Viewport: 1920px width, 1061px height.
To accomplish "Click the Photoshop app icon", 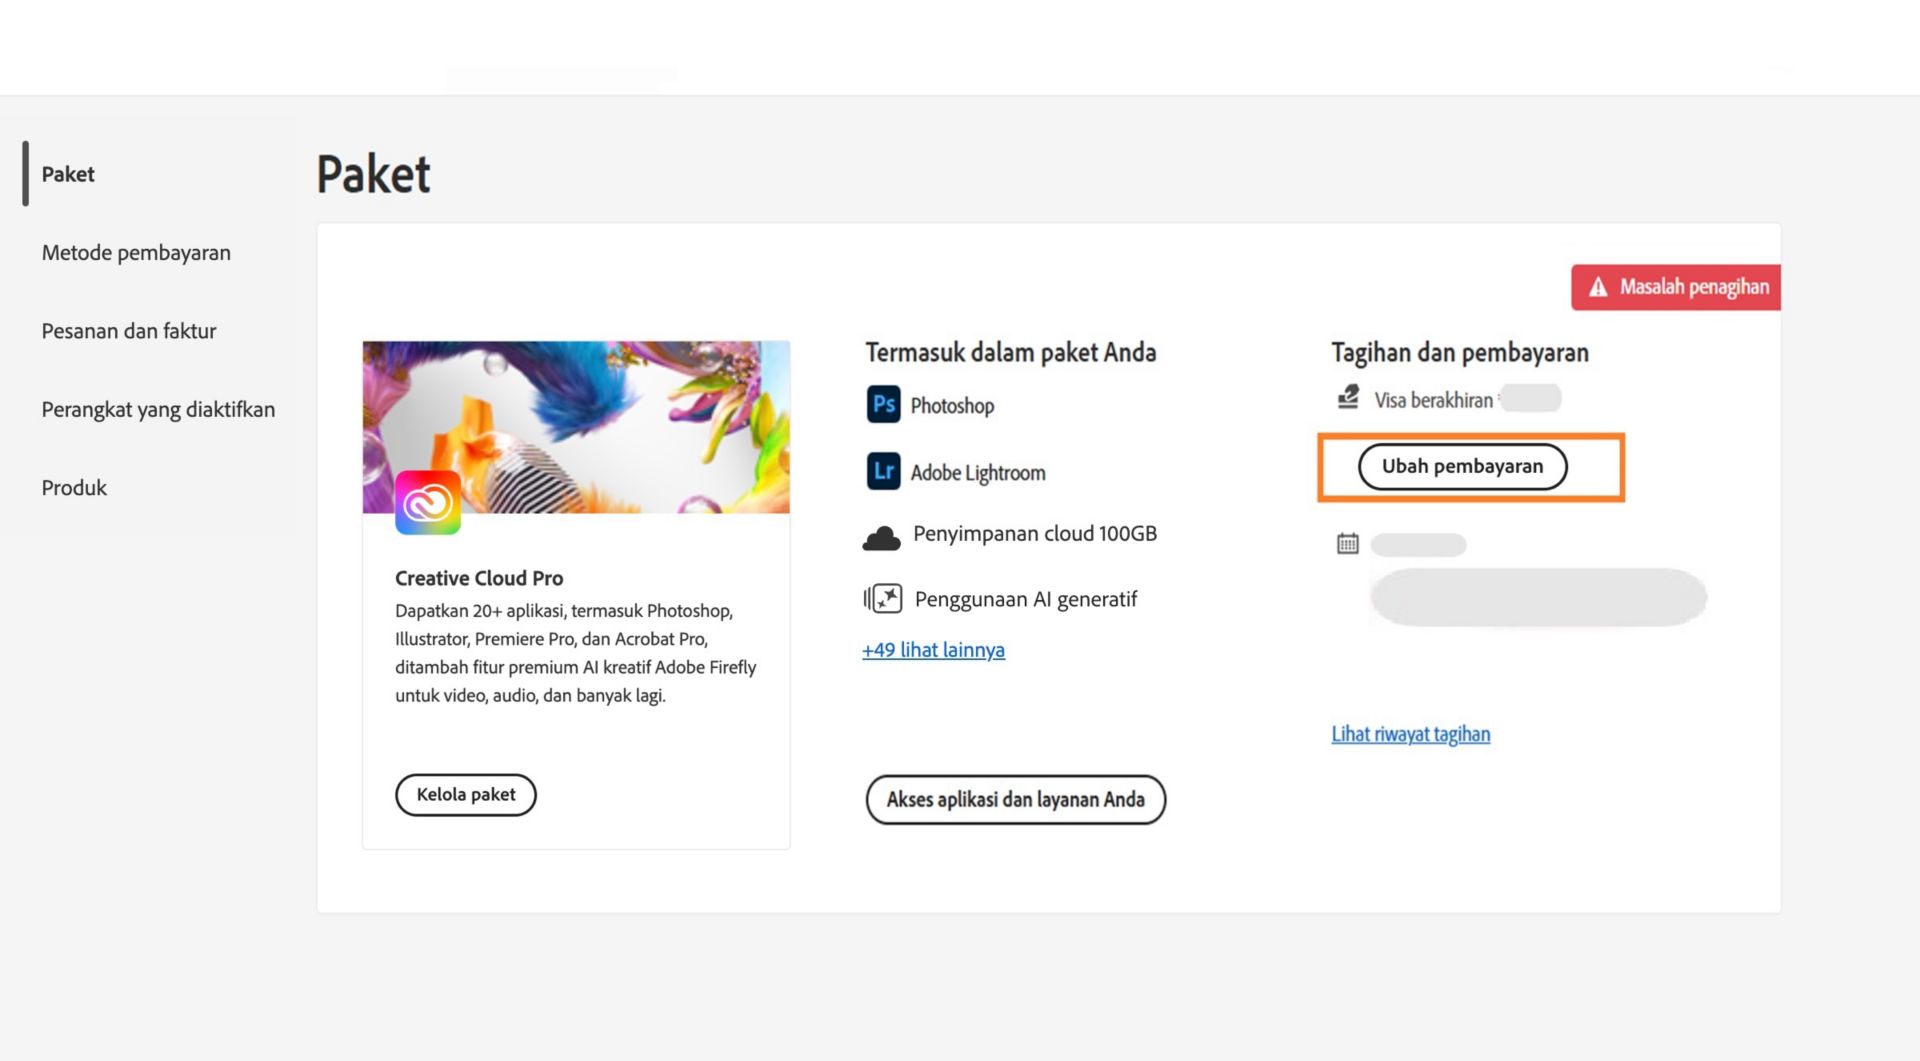I will pyautogui.click(x=883, y=405).
